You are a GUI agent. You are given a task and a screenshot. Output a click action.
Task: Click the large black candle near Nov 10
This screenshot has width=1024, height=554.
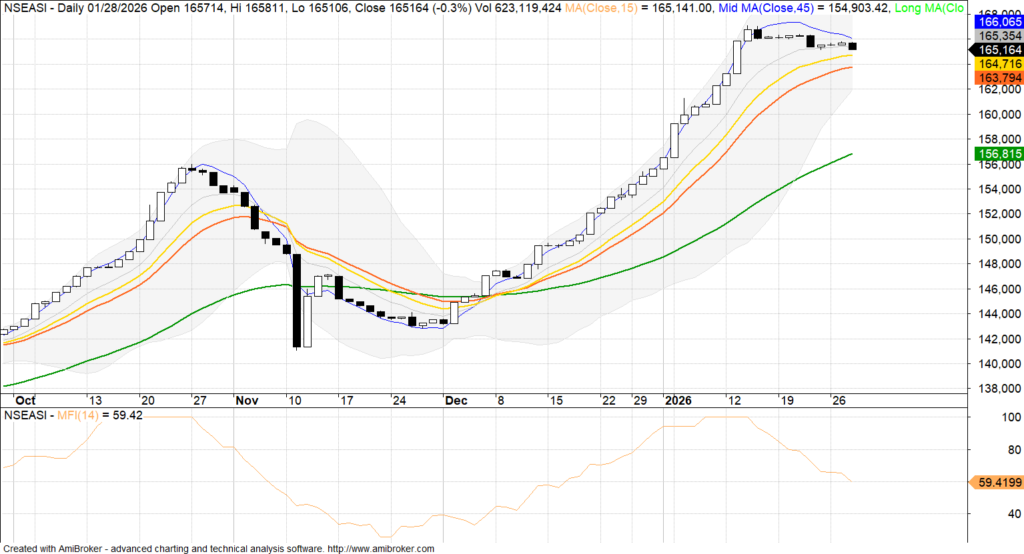297,300
